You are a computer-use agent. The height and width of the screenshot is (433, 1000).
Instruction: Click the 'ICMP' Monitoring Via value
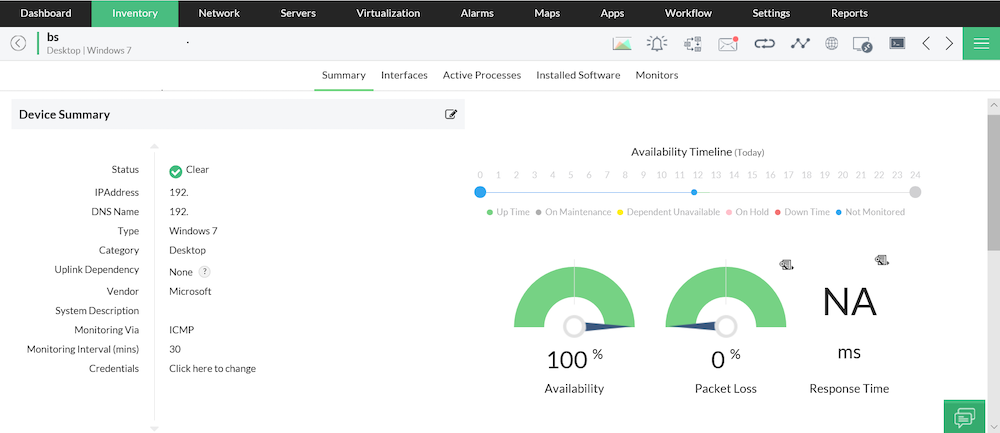pos(182,330)
